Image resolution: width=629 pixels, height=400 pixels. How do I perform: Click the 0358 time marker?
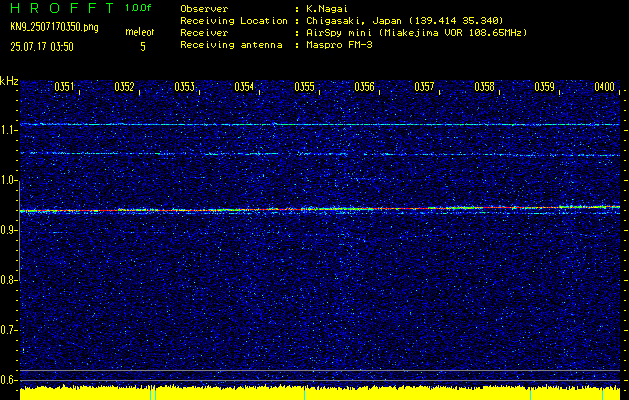click(484, 87)
